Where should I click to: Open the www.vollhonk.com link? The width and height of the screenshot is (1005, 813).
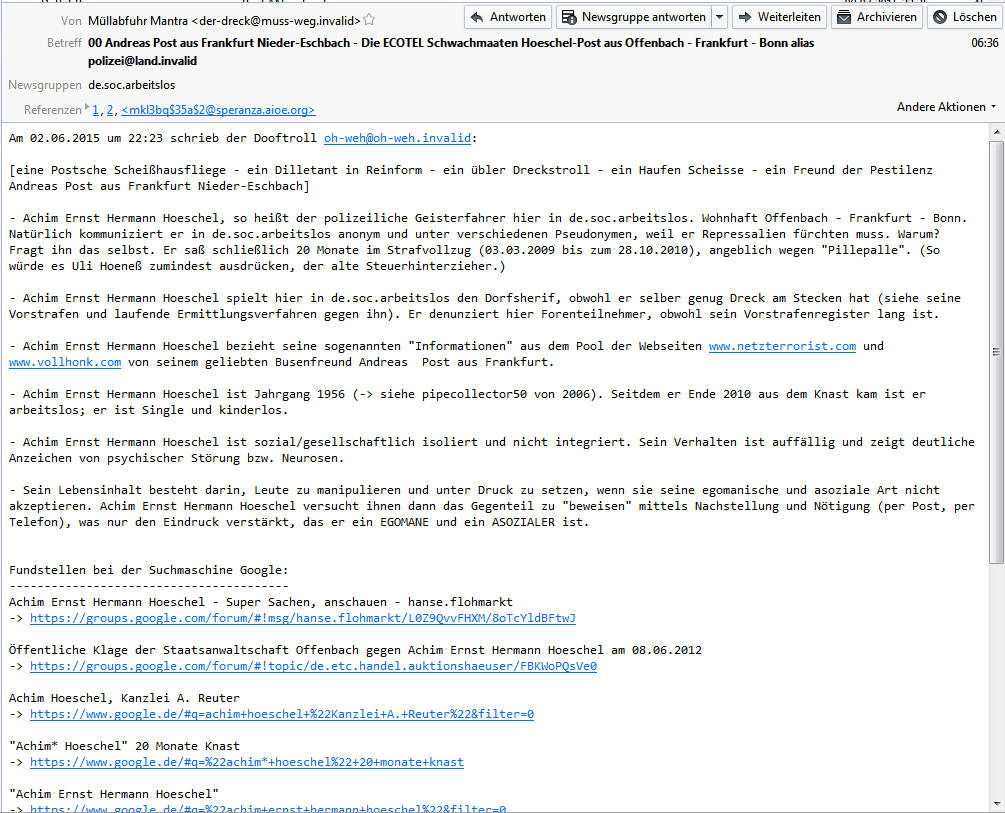(x=65, y=362)
